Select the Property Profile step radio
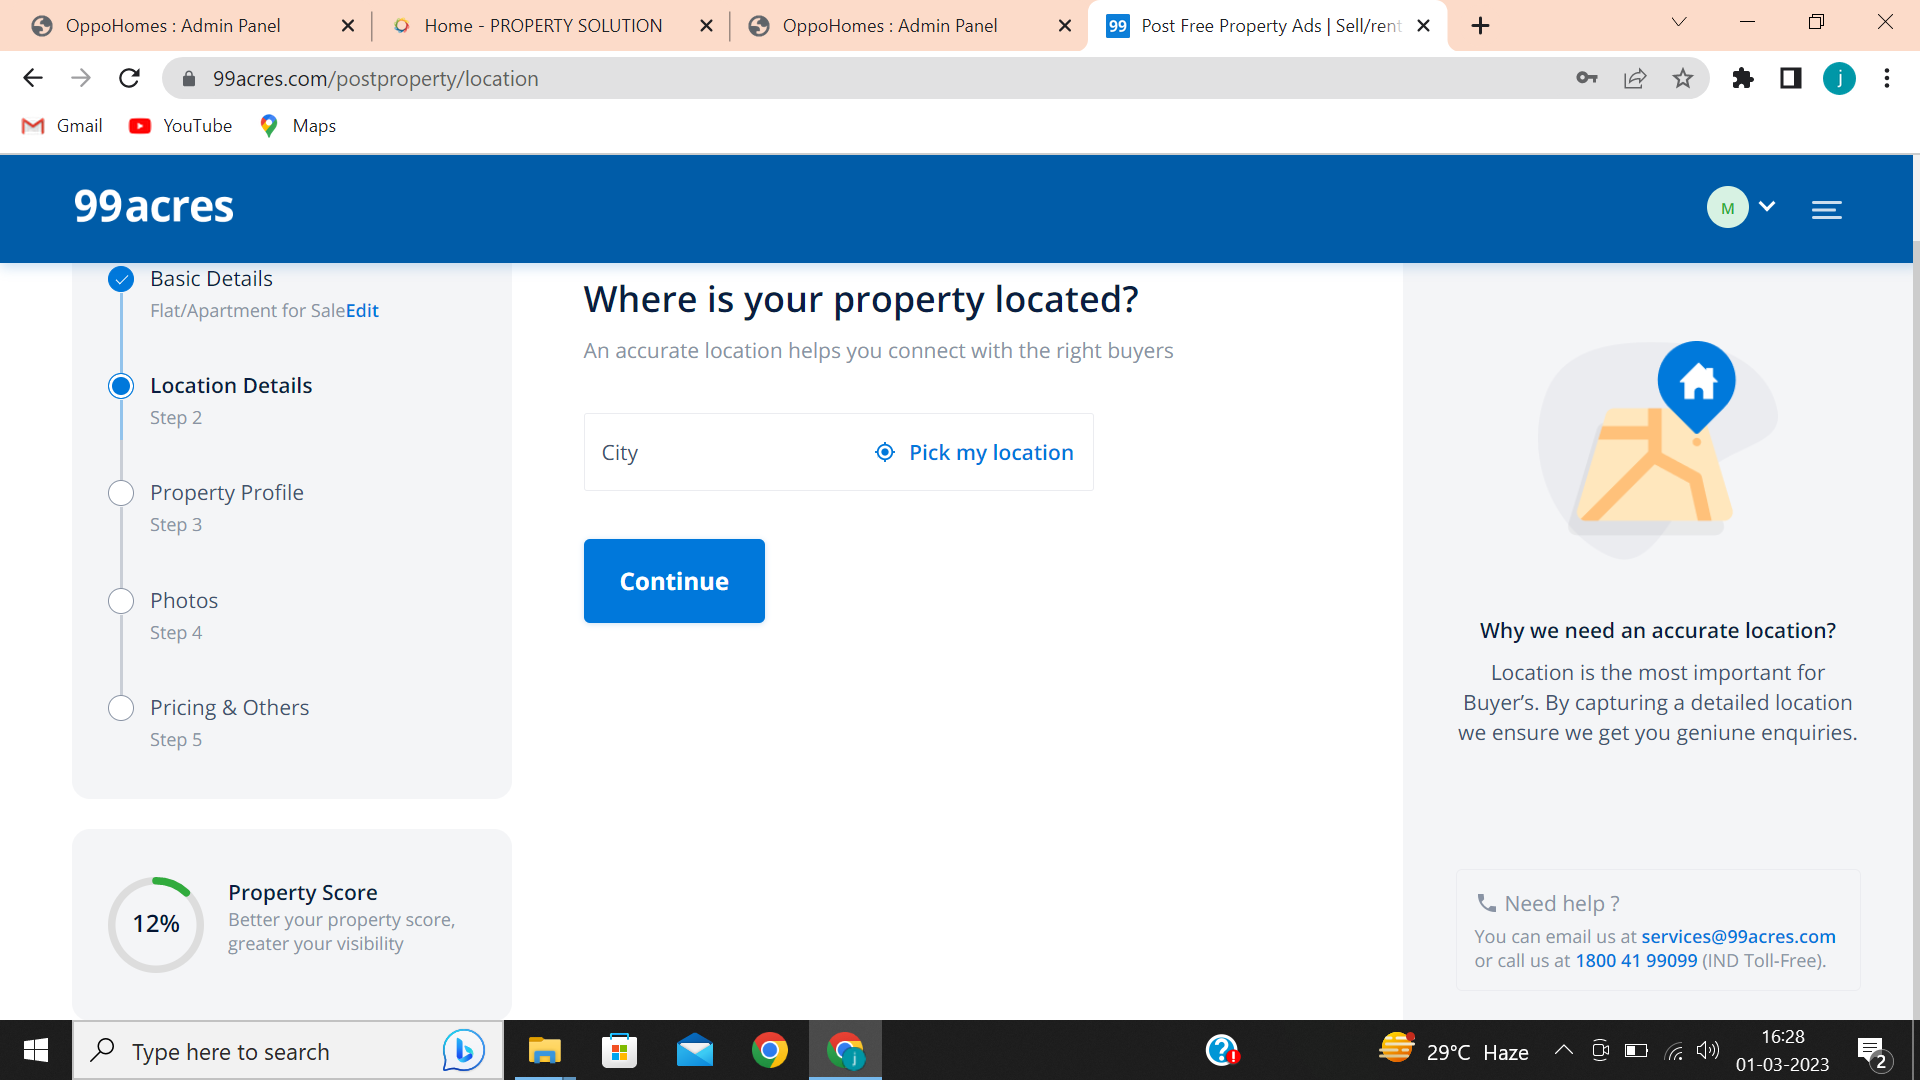This screenshot has width=1920, height=1080. pos(119,492)
